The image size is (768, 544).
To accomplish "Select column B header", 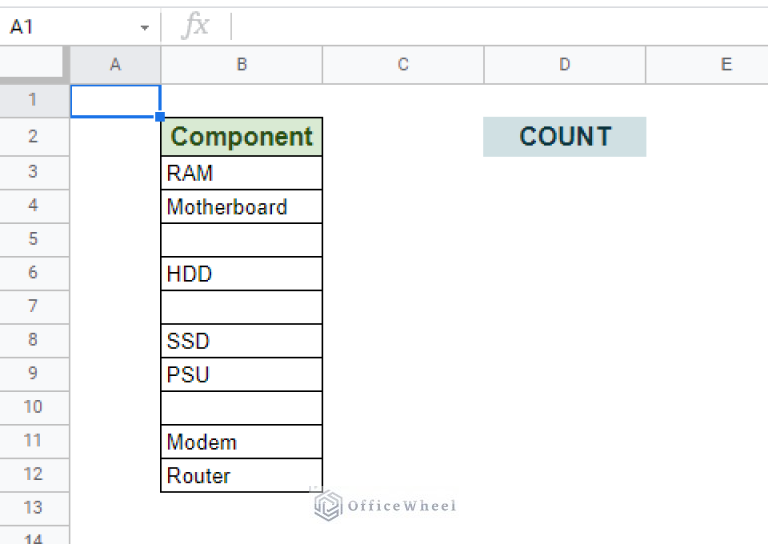I will 241,65.
